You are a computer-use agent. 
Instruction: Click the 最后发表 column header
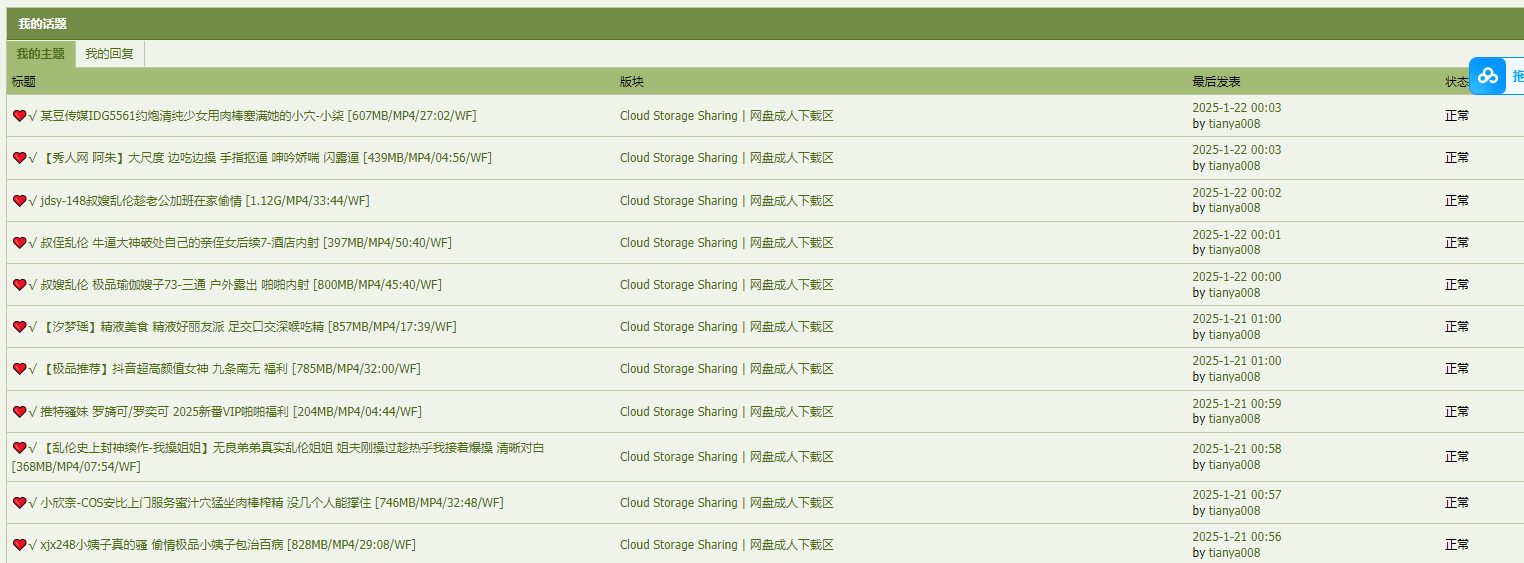pyautogui.click(x=1216, y=82)
